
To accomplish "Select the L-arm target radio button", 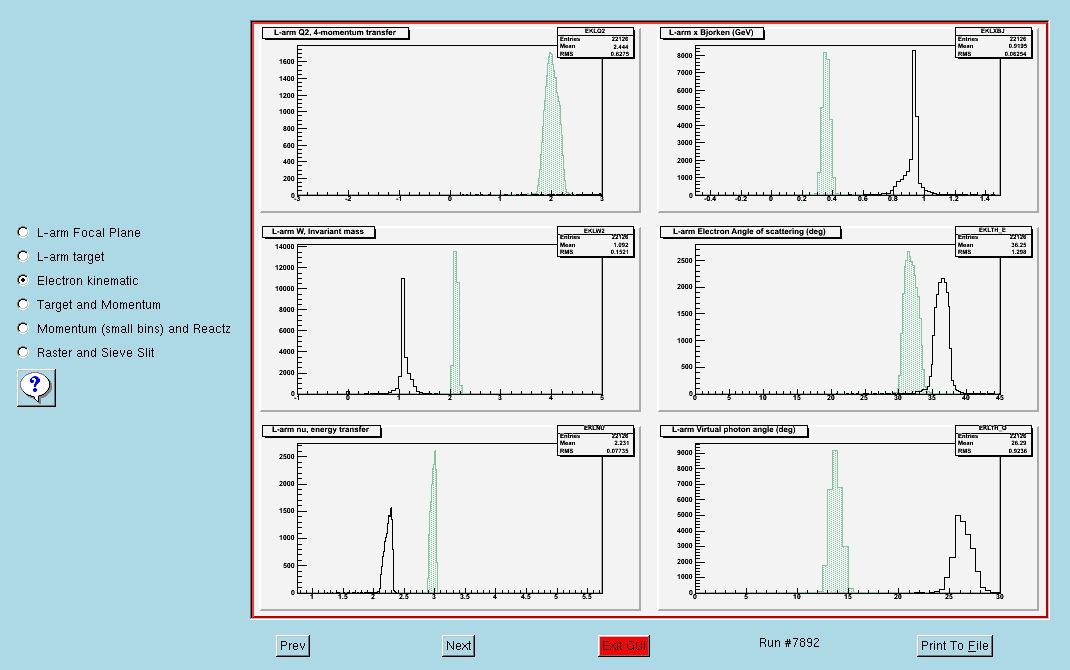I will 23,257.
